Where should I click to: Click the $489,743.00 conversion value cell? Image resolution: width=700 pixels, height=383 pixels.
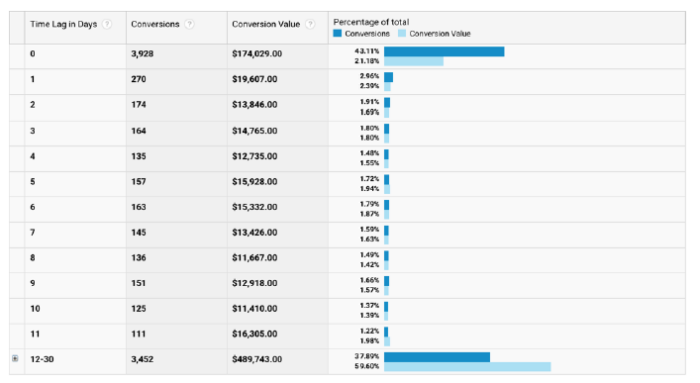(257, 359)
